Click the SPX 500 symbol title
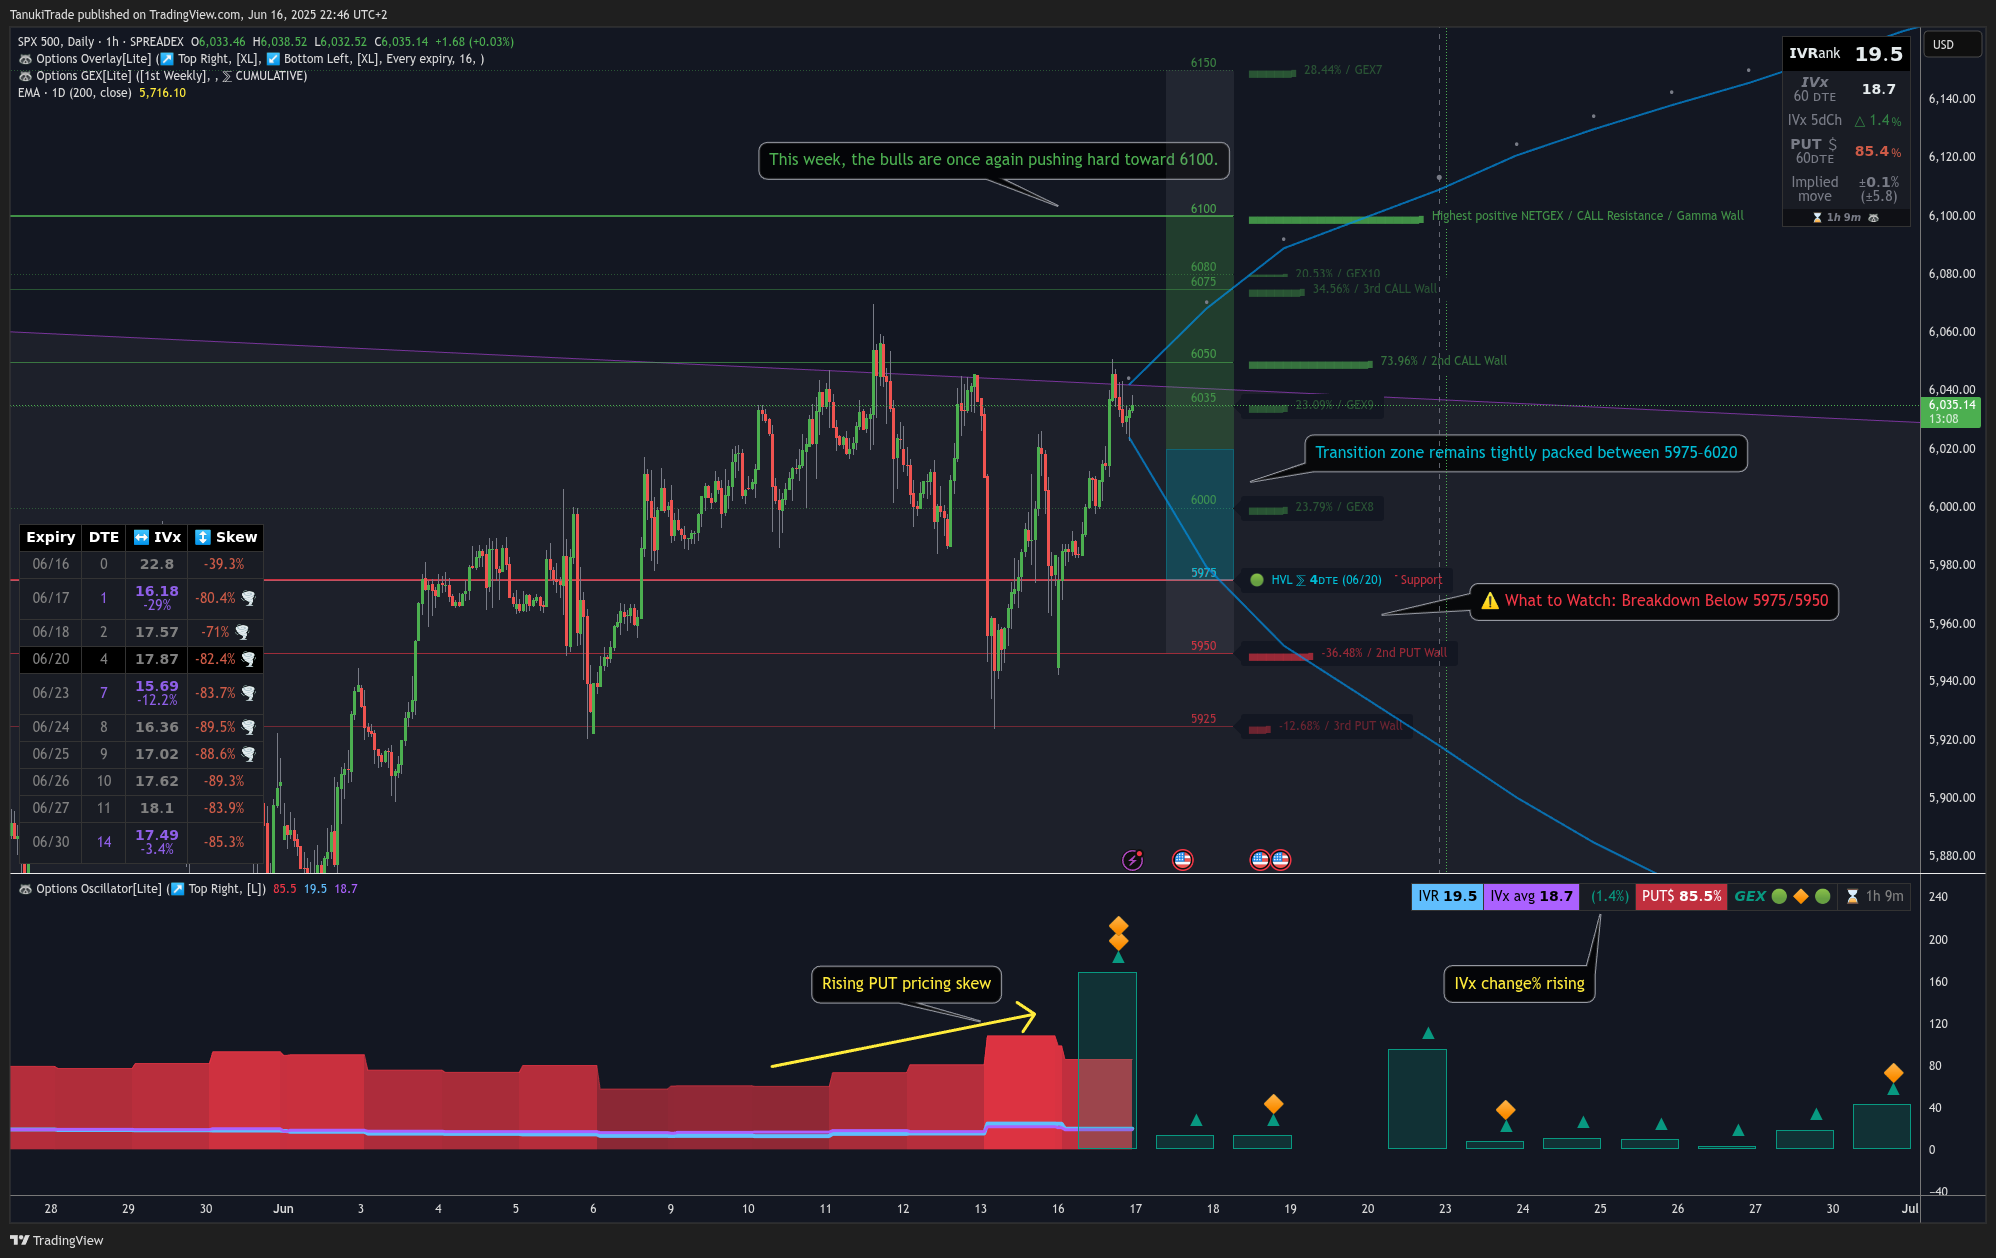The image size is (1996, 1258). tap(101, 42)
